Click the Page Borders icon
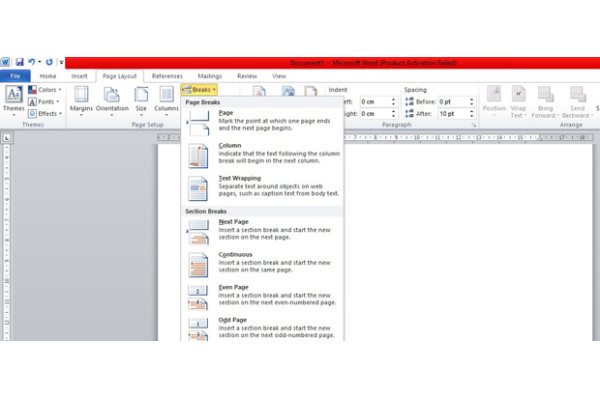 (311, 91)
